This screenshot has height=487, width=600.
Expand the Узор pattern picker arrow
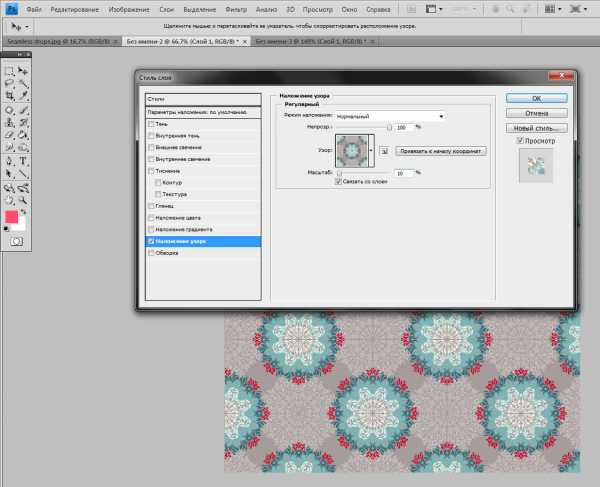tap(372, 150)
